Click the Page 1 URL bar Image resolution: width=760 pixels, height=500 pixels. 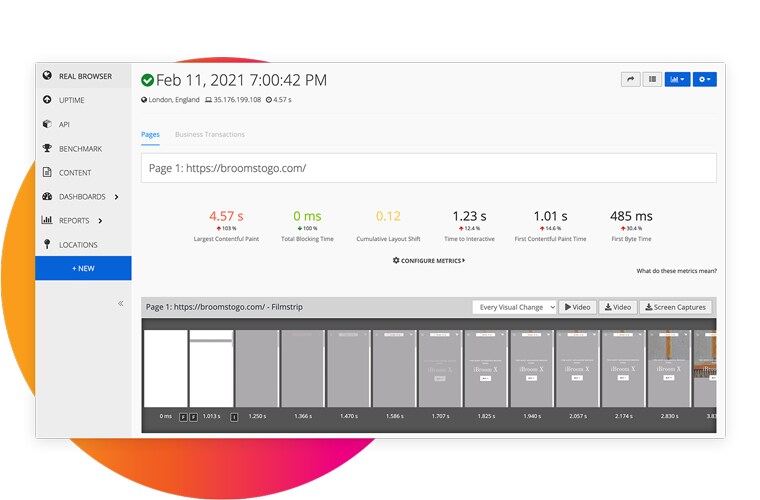[x=428, y=168]
